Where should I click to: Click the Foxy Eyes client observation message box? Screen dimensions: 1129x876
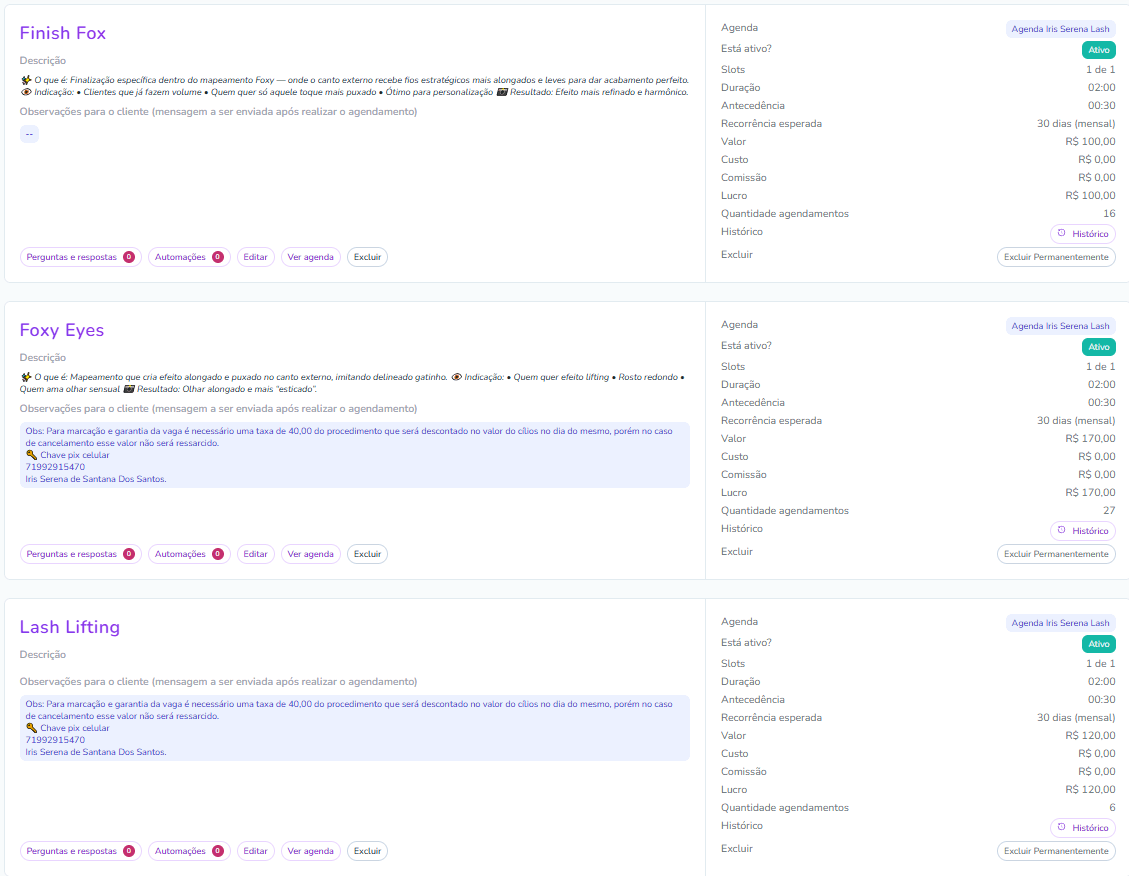[354, 455]
